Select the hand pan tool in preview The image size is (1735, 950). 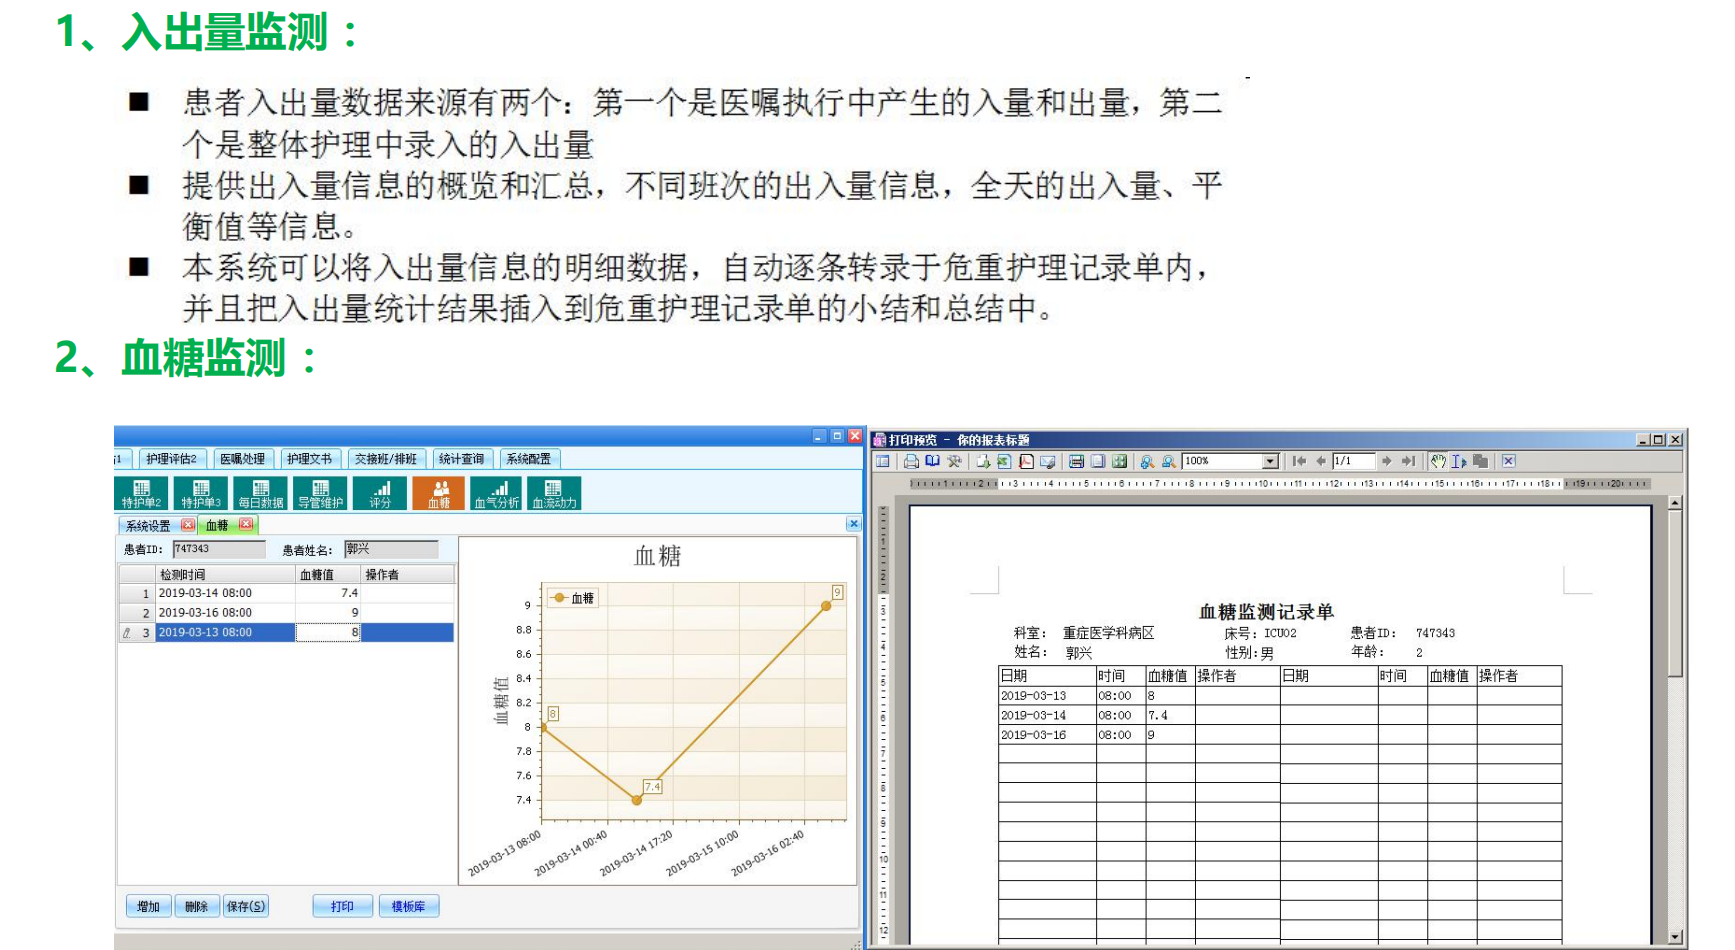[1437, 461]
